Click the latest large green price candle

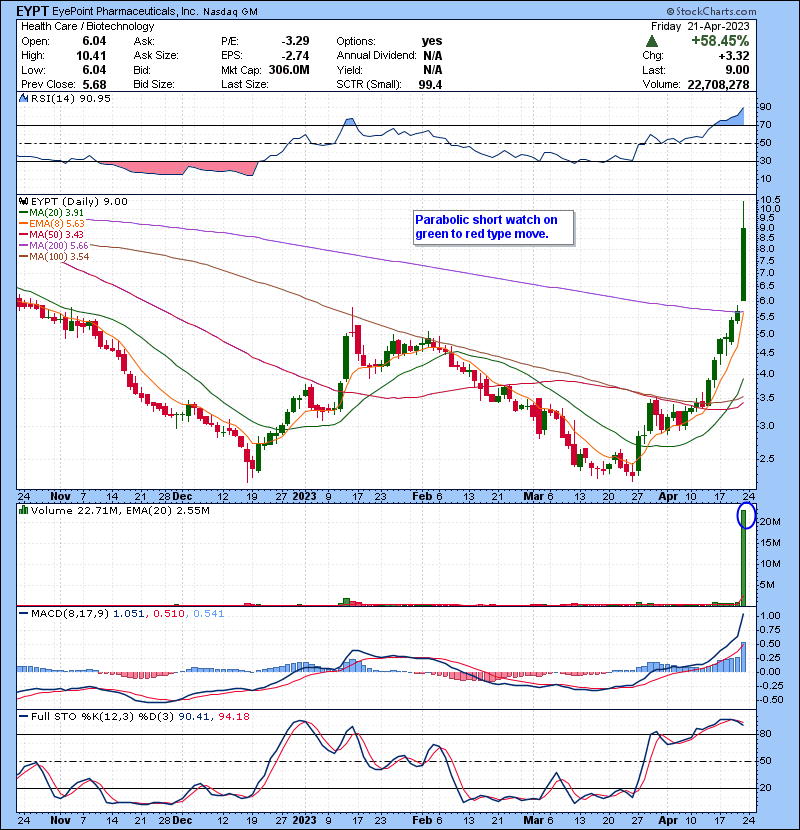tap(743, 264)
